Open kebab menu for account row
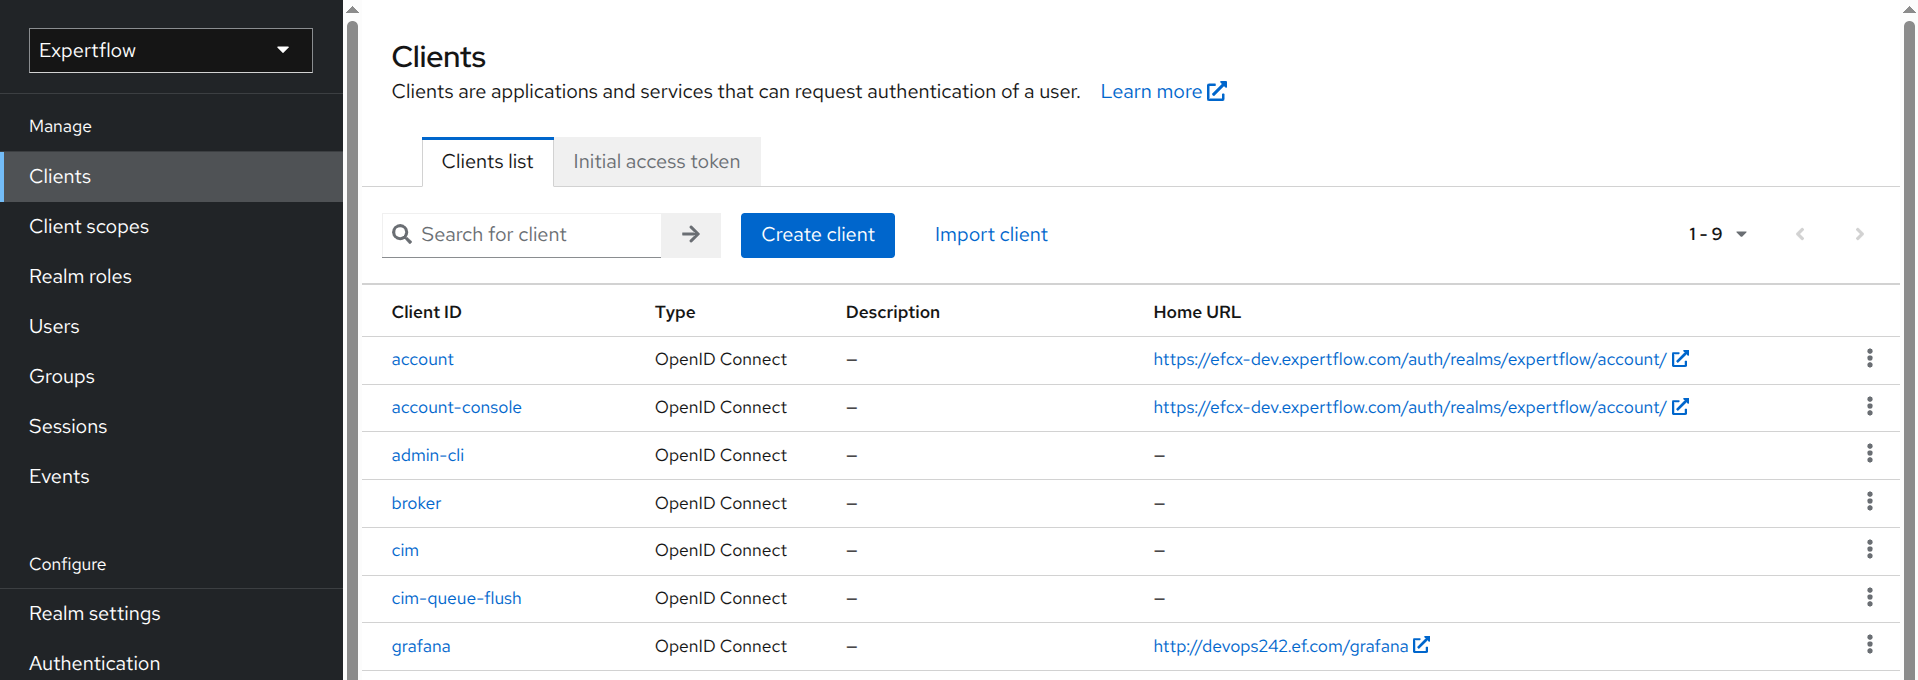The image size is (1918, 680). [x=1869, y=359]
